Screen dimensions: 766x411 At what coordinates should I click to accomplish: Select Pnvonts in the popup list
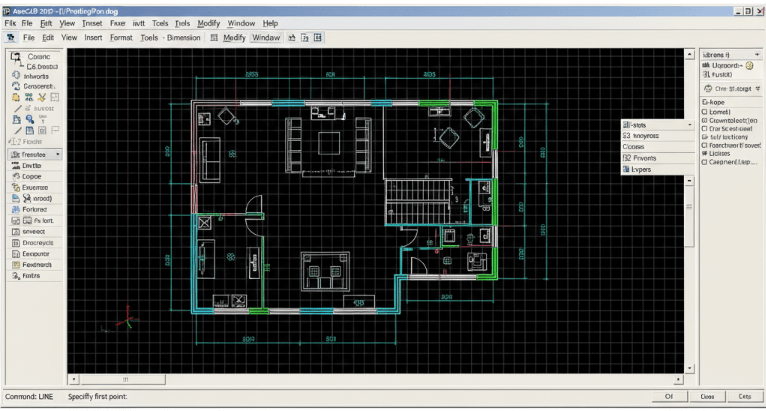658,158
